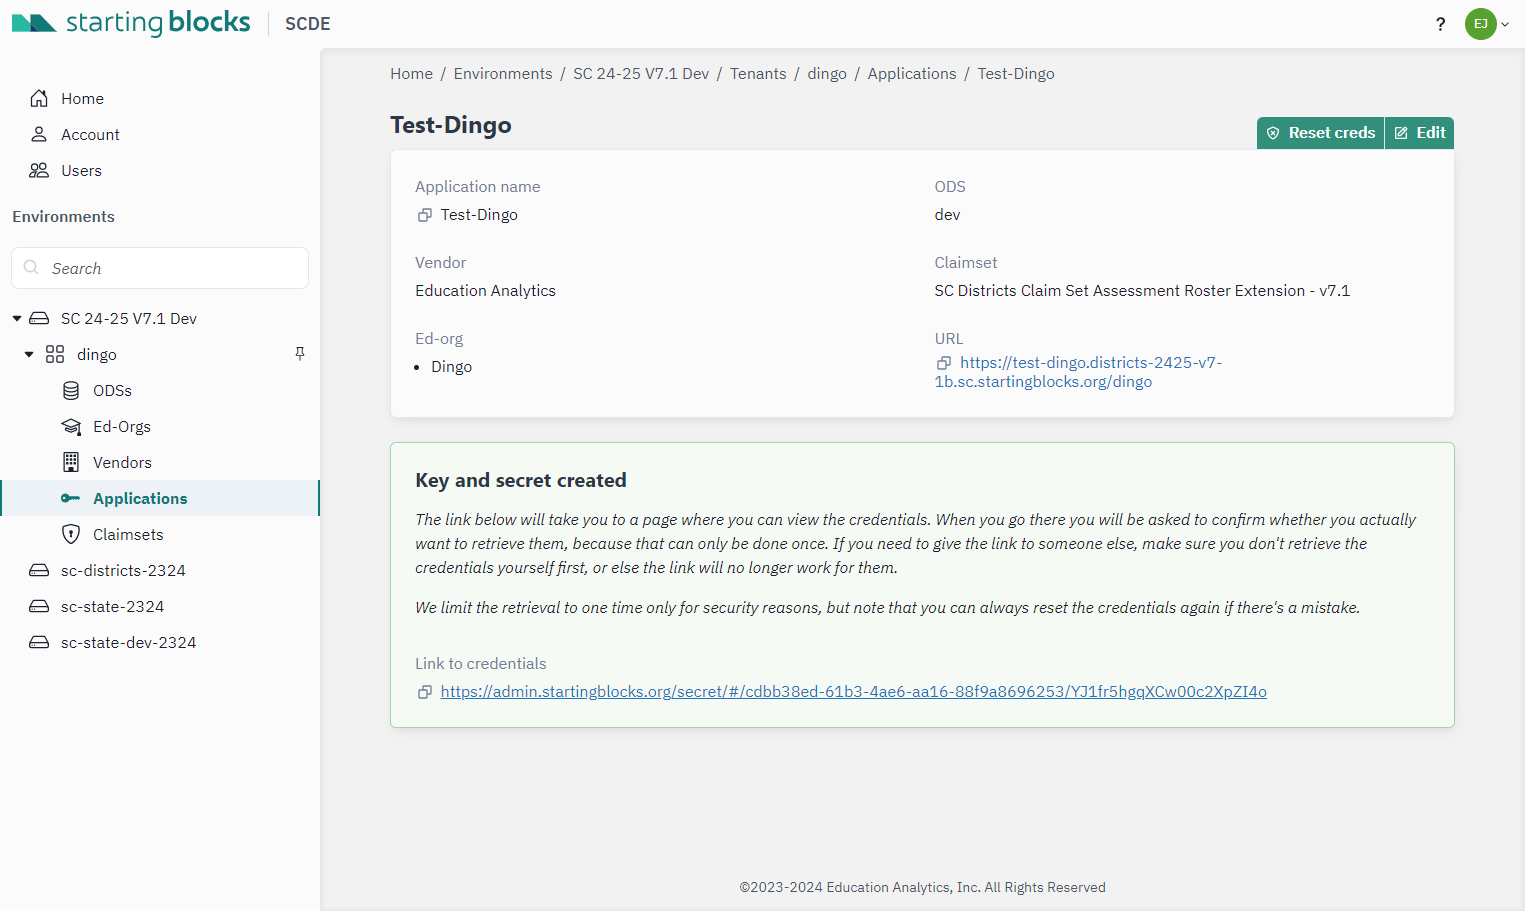Click the Home house icon in the sidebar
The width and height of the screenshot is (1525, 911).
39,98
